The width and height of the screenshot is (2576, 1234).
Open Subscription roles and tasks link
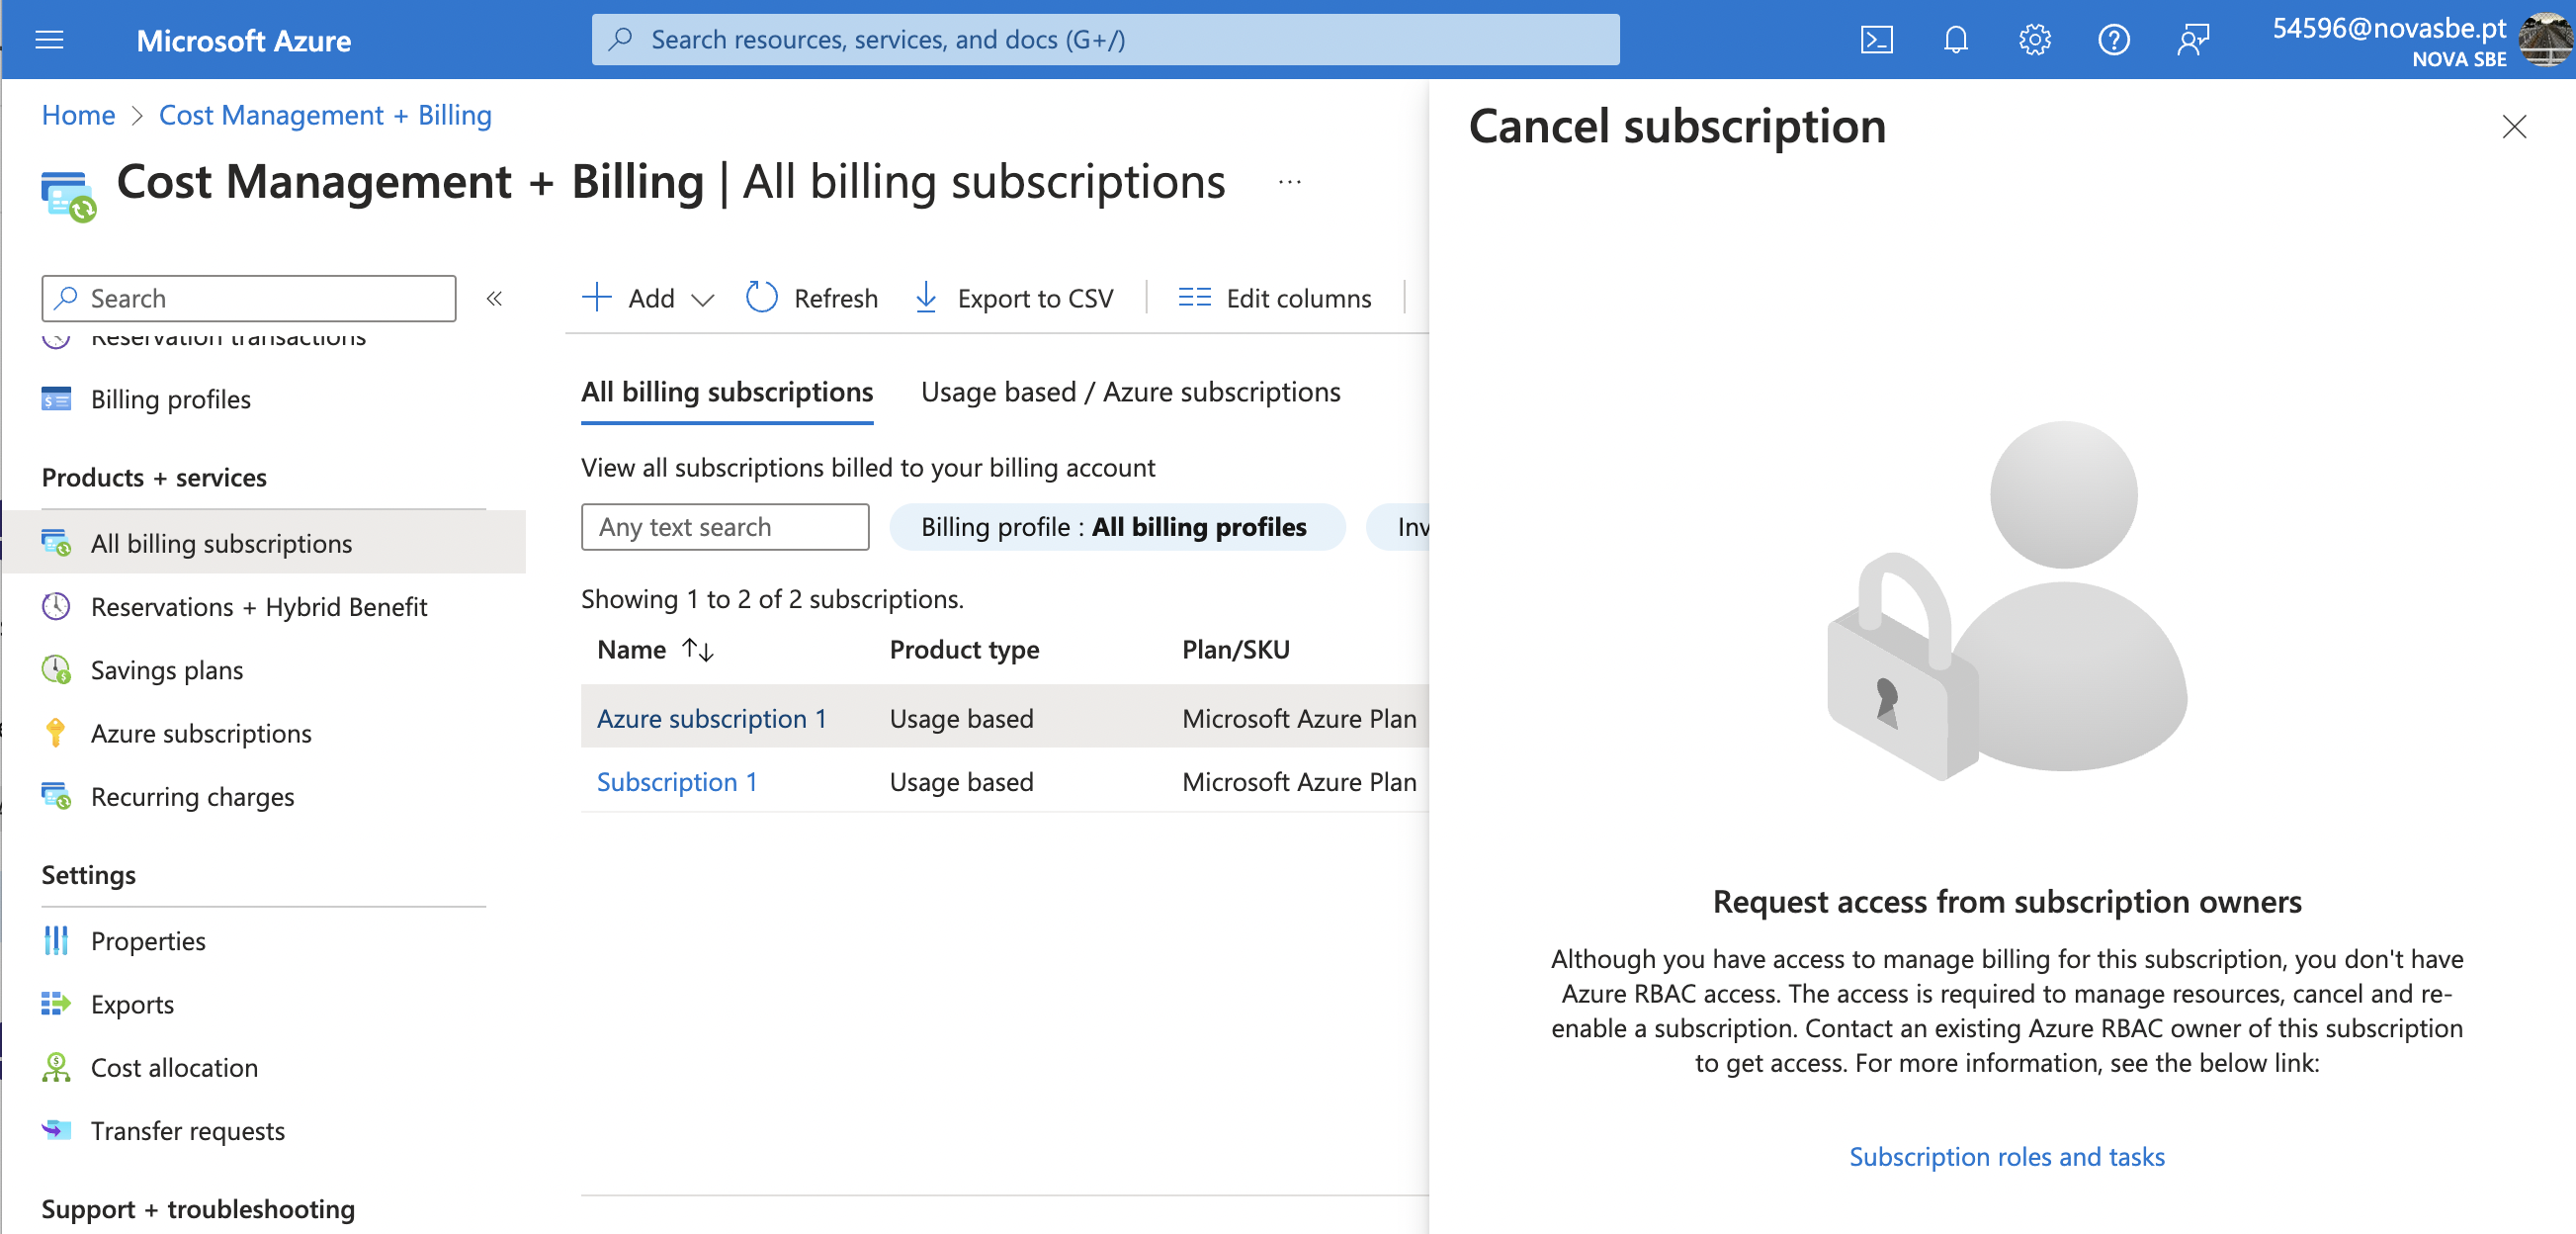[x=2006, y=1156]
